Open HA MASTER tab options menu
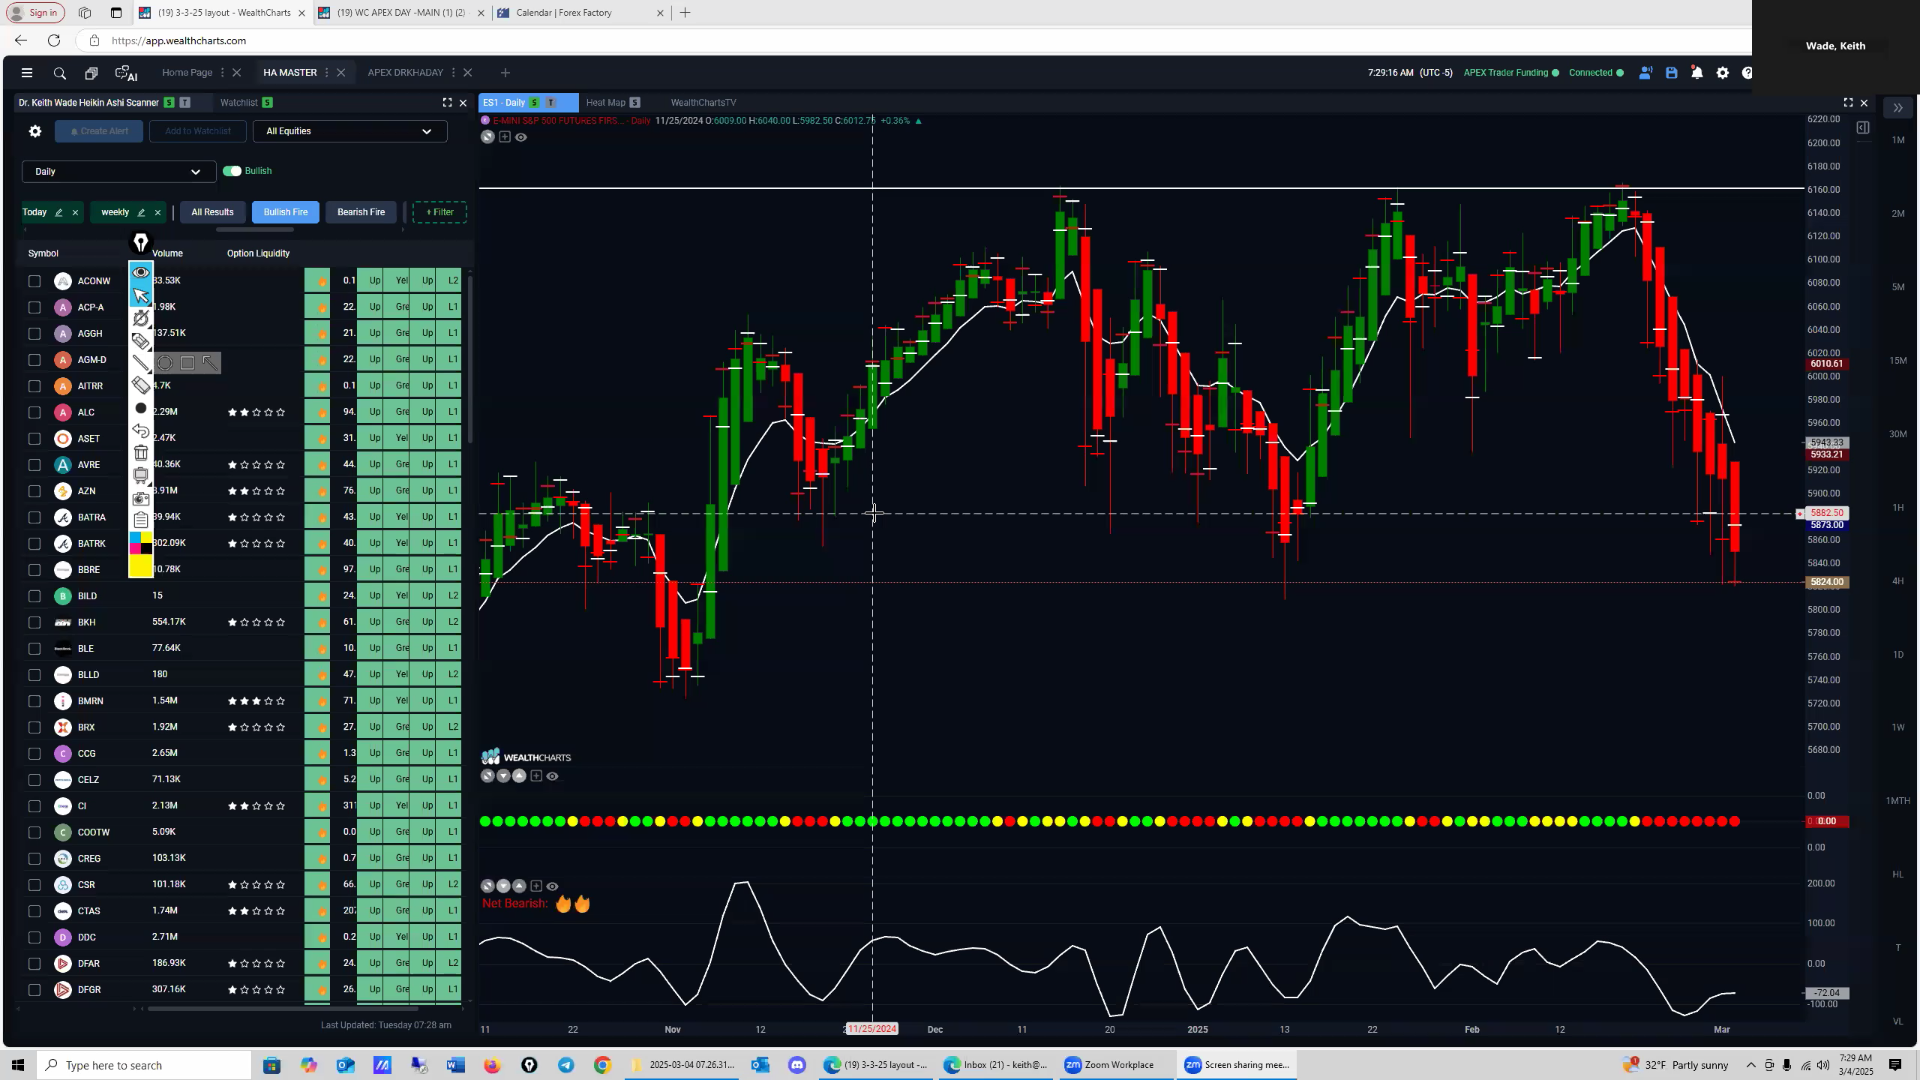Image resolution: width=1920 pixels, height=1080 pixels. [326, 73]
